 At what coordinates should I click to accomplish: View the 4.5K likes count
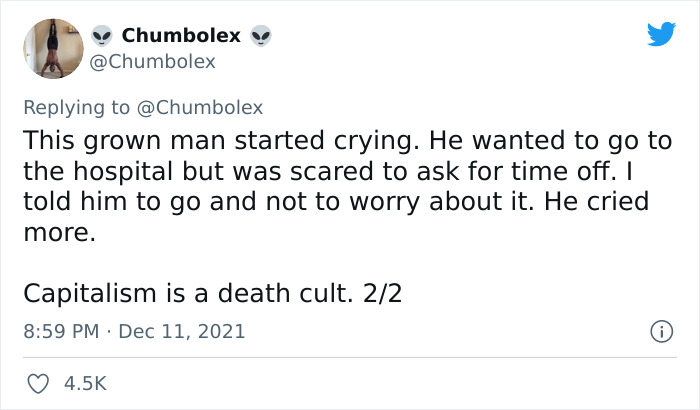[85, 383]
